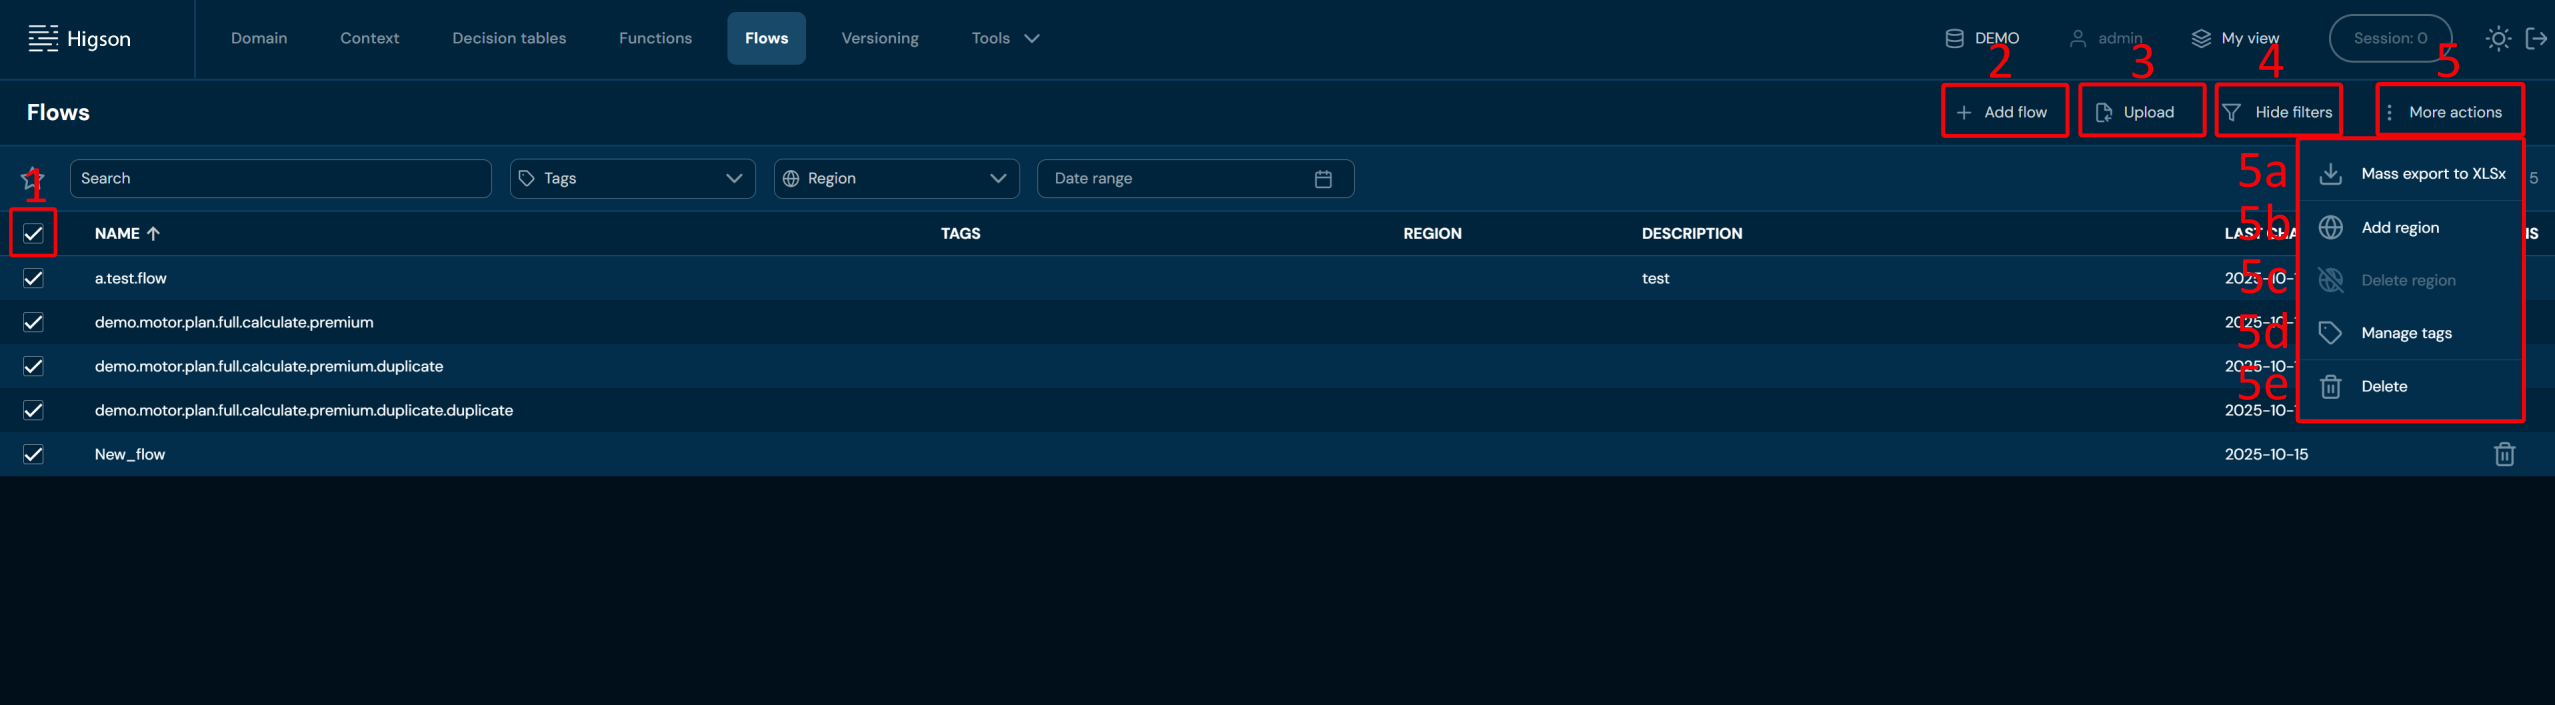Choose Manage tags from the menu

(x=2405, y=333)
